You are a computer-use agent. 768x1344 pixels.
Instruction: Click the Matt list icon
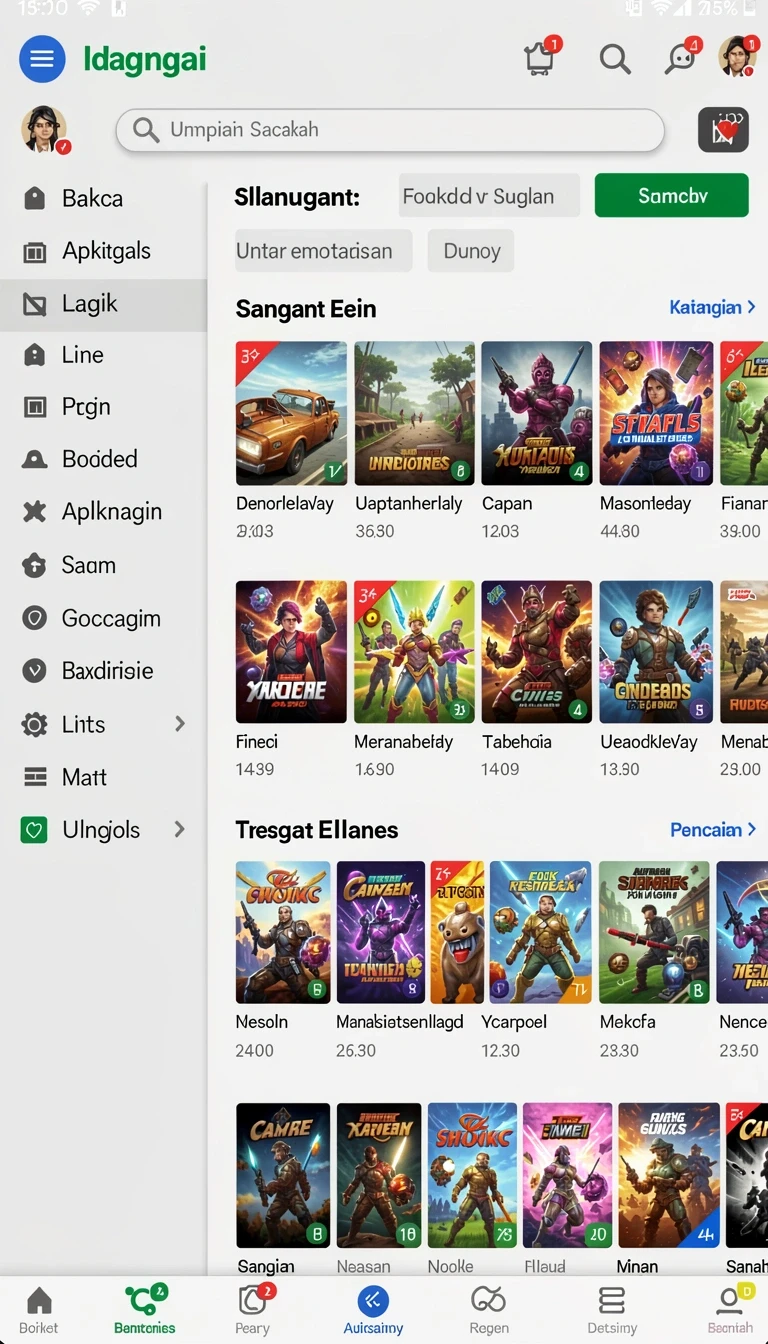click(35, 777)
